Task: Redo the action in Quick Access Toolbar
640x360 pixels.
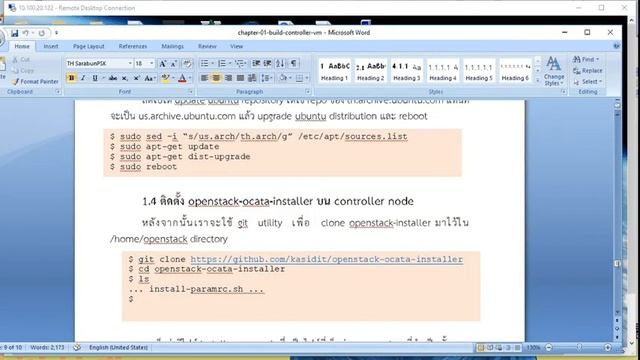Action: point(41,33)
